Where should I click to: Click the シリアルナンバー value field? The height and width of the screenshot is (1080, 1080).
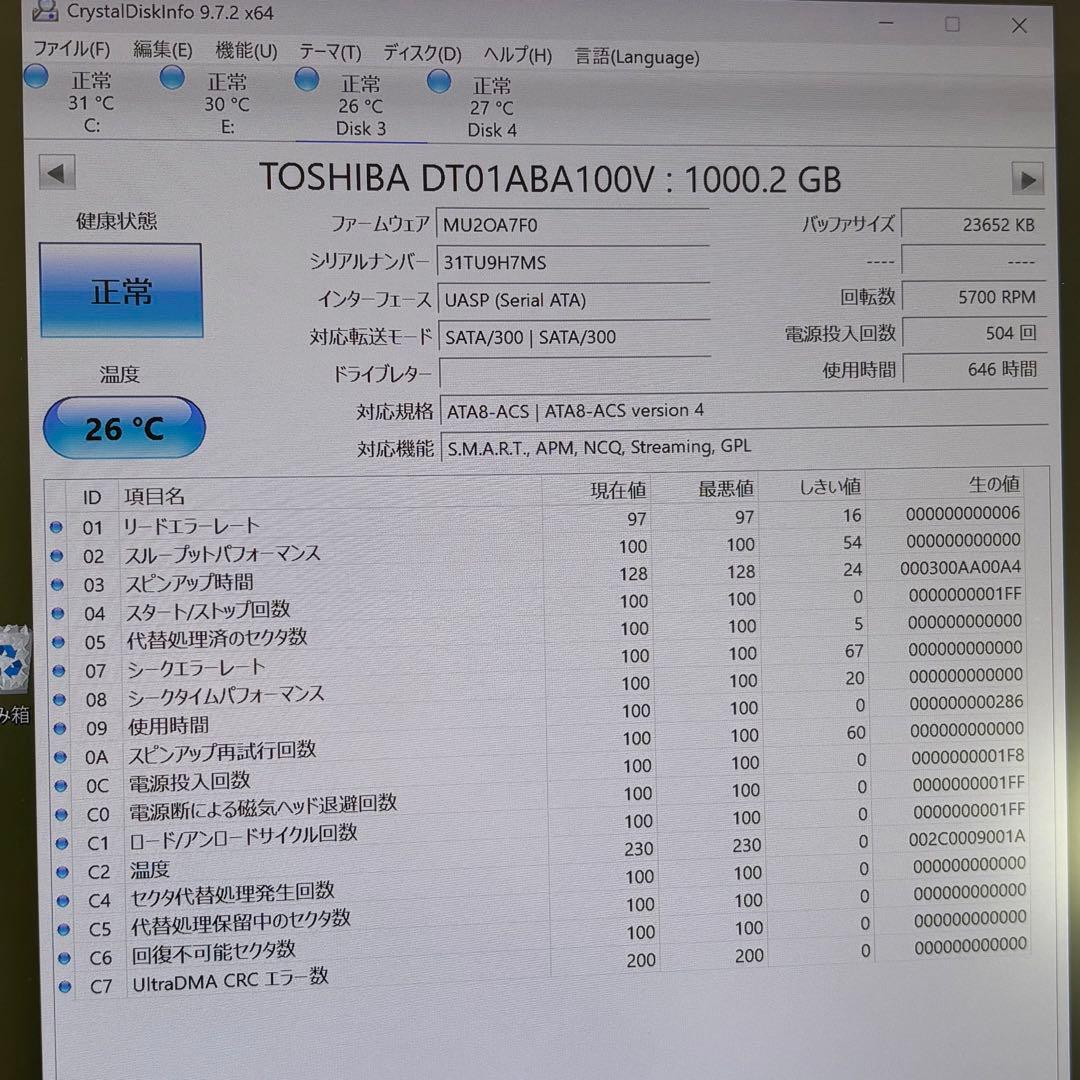tap(573, 262)
